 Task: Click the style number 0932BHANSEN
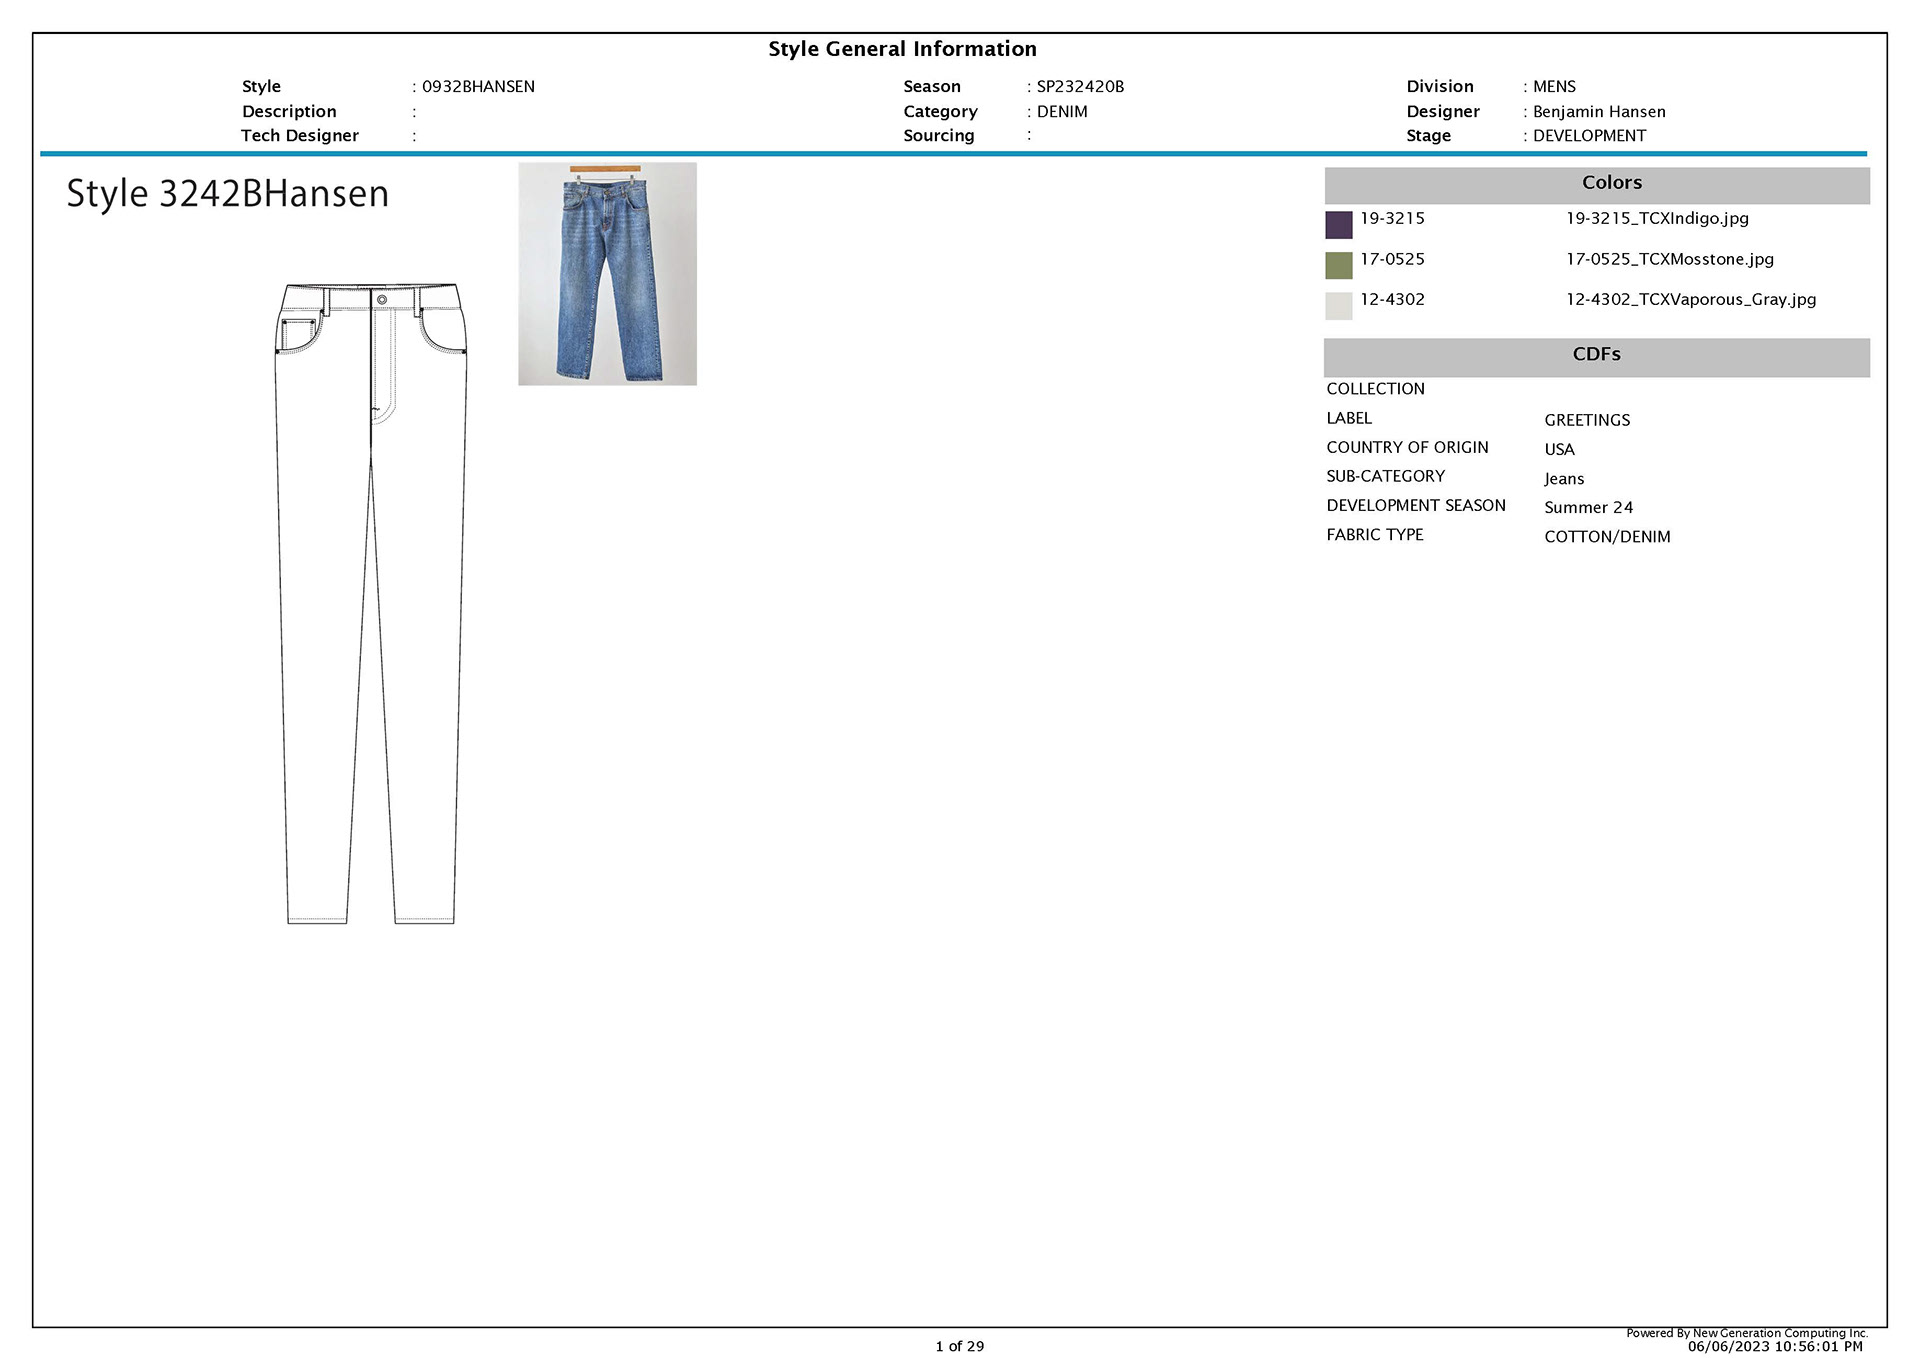coord(478,87)
